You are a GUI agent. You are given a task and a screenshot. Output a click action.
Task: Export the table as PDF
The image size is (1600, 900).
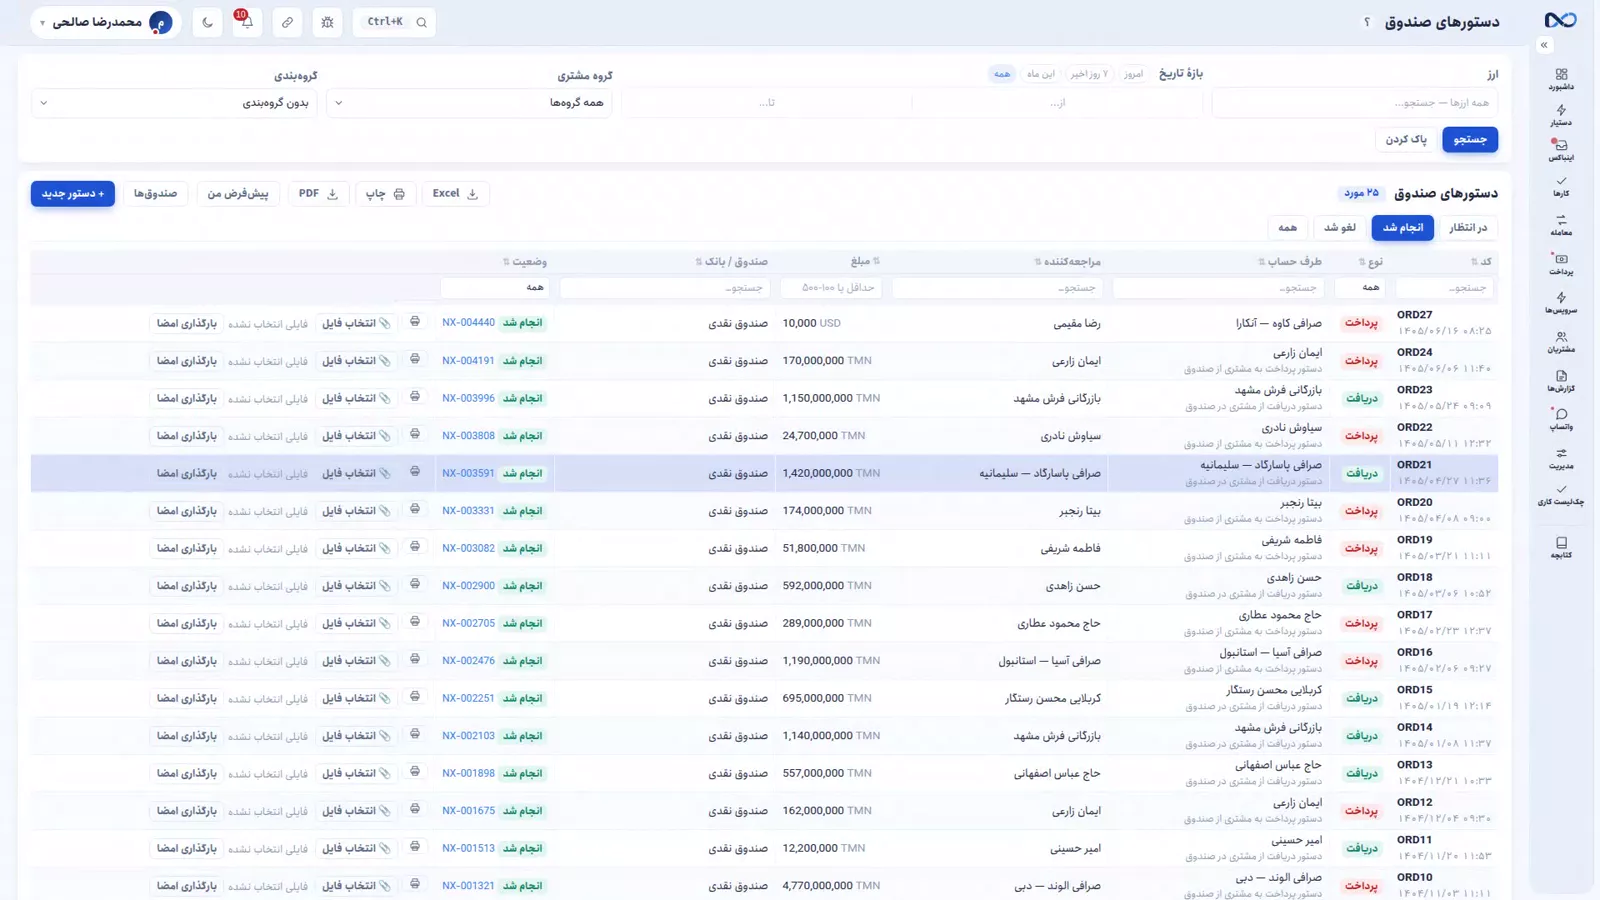pyautogui.click(x=318, y=194)
